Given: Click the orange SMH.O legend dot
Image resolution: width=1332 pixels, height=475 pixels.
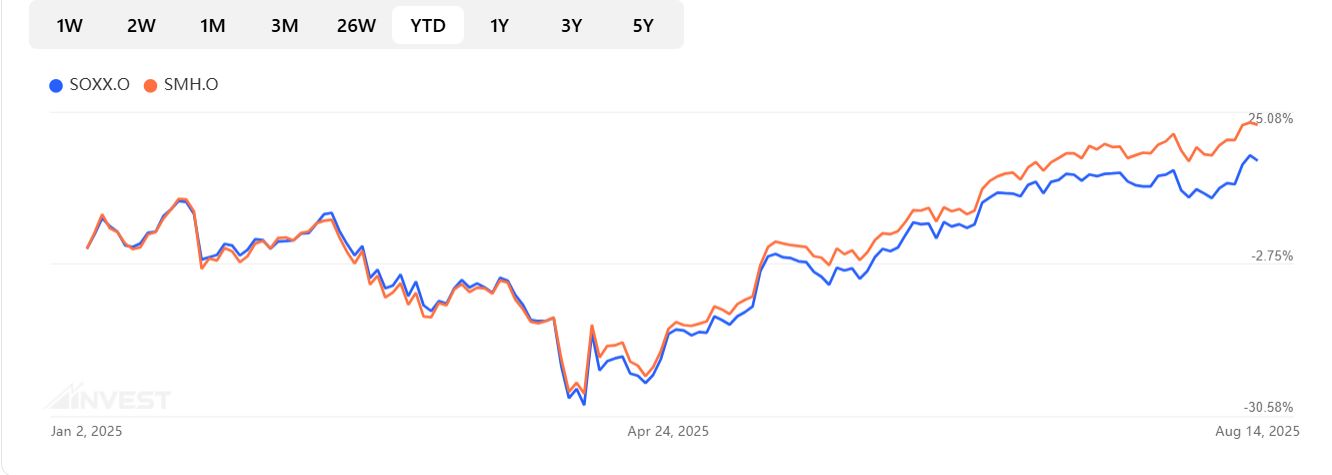Looking at the screenshot, I should click(151, 85).
